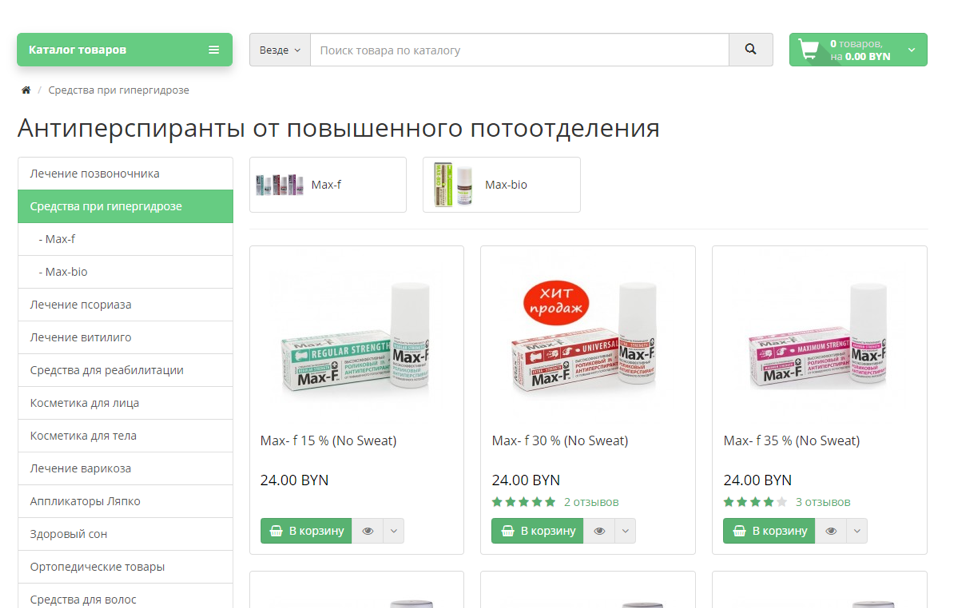Focus the Поиск товара по каталогу field

519,50
